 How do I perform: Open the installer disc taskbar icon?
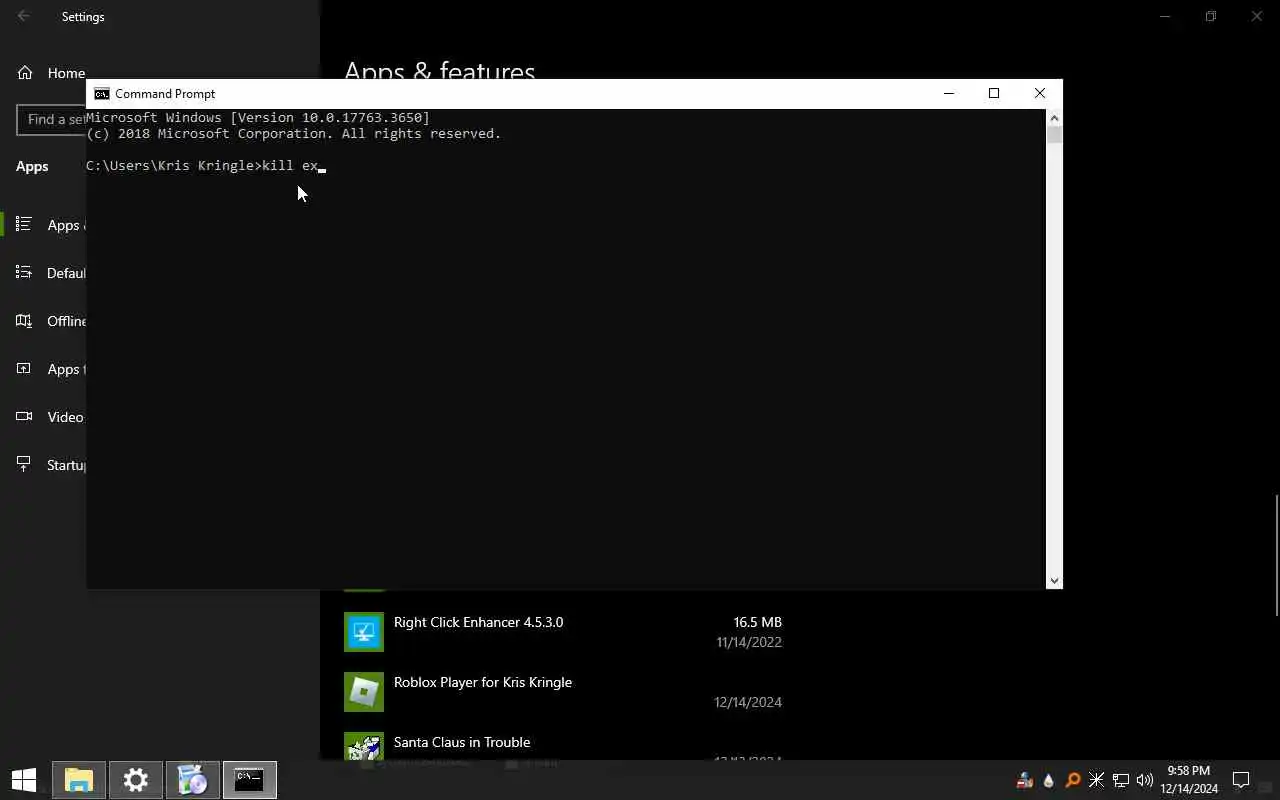pyautogui.click(x=192, y=780)
